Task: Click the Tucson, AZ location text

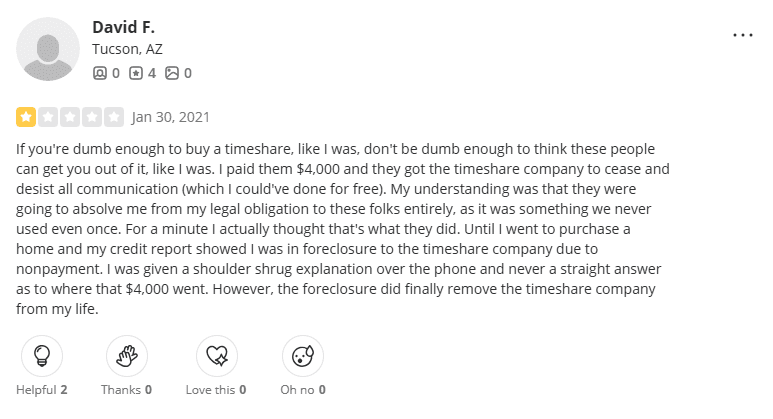Action: (125, 49)
